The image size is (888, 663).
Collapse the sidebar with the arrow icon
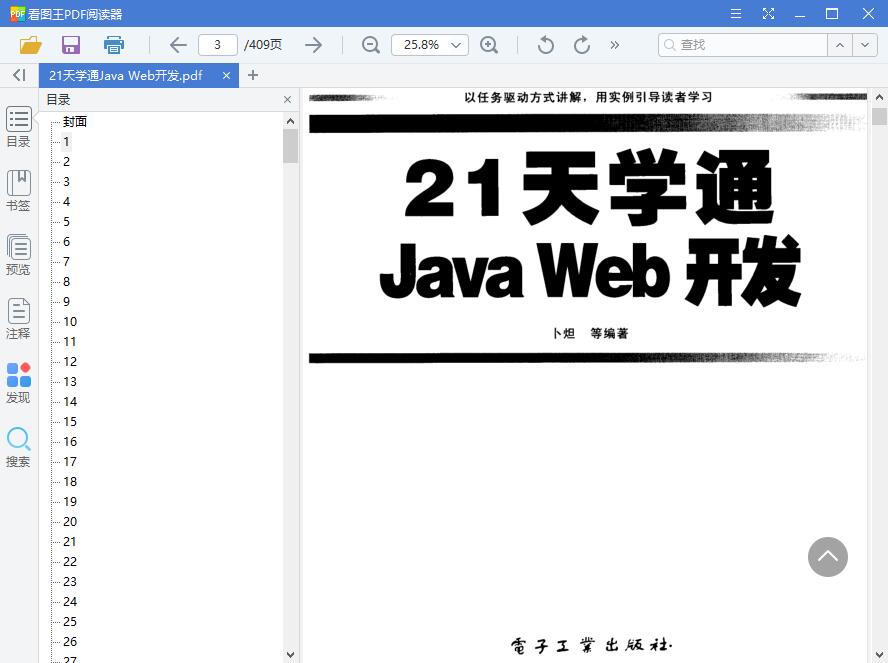tap(19, 75)
